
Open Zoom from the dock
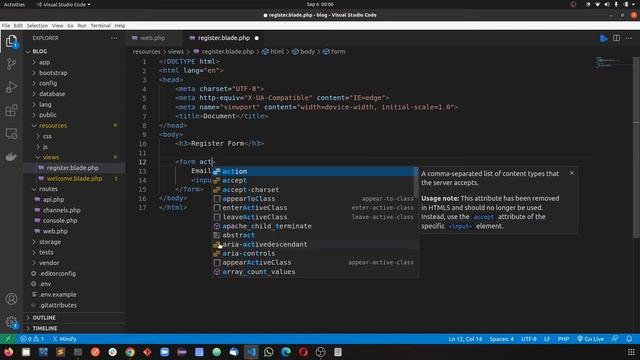[x=164, y=352]
